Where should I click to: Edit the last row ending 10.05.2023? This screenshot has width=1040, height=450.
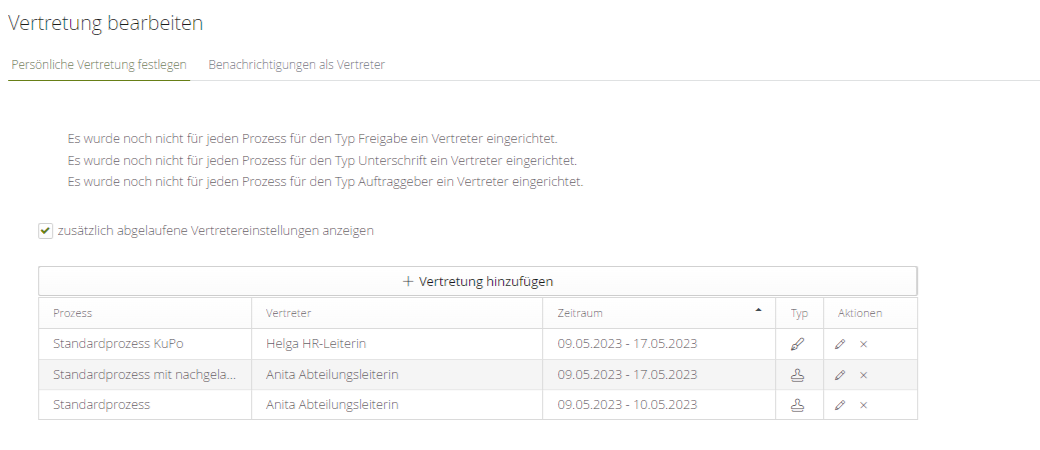840,405
